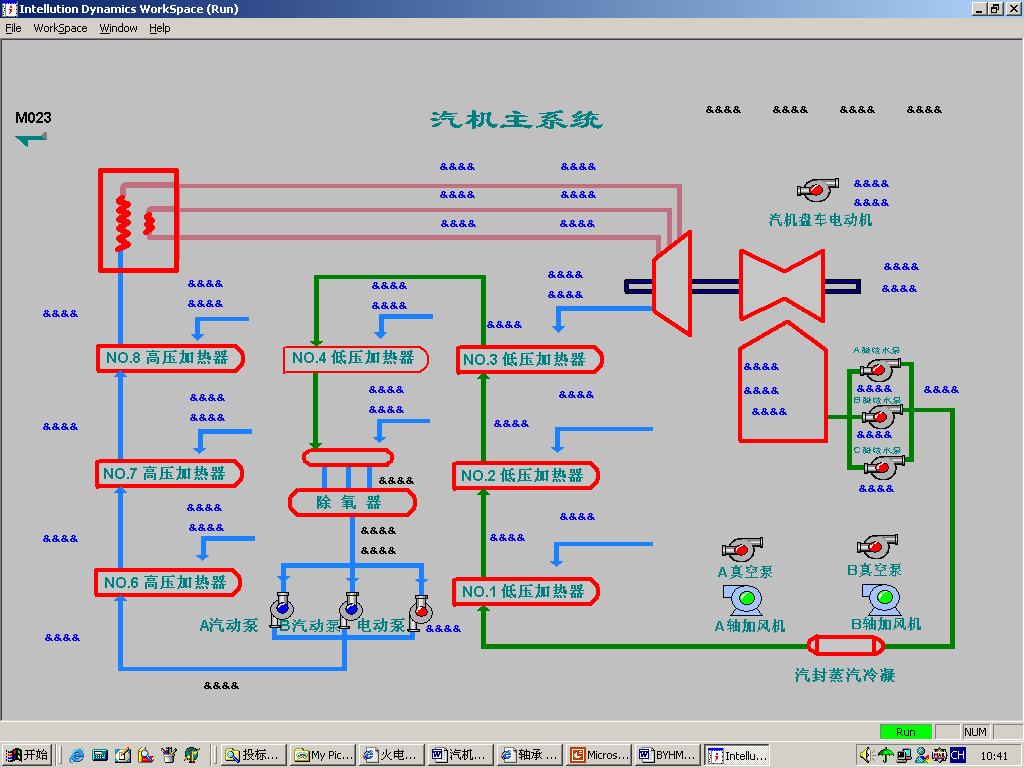Click the NO.4 低压加热器 heater box

355,358
